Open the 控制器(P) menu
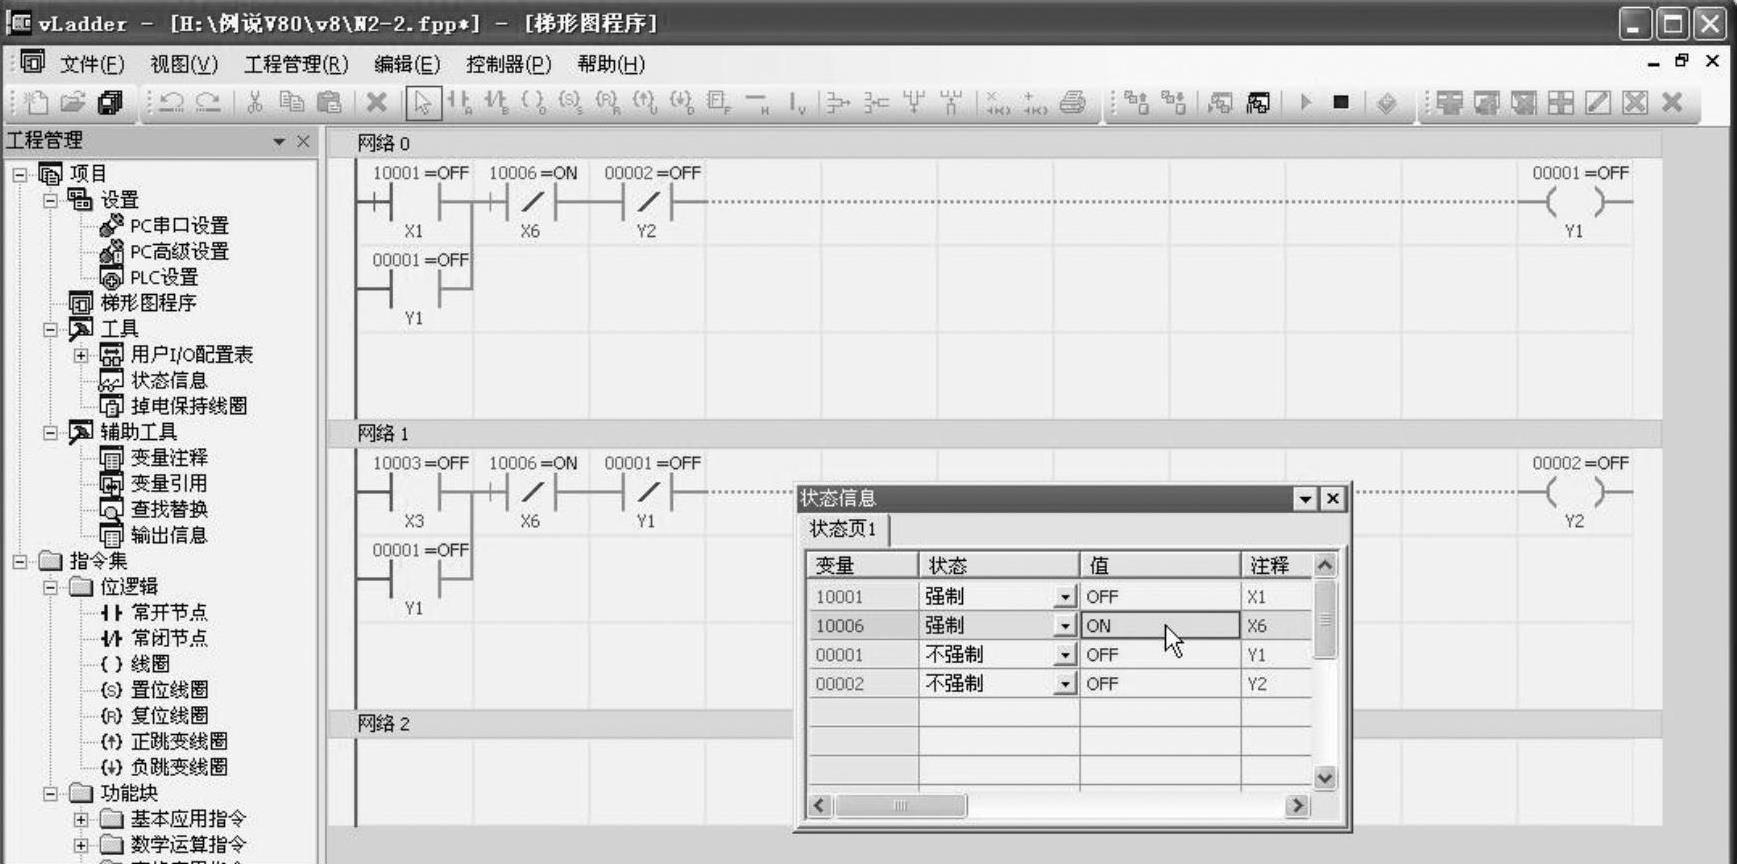1737x864 pixels. click(509, 64)
